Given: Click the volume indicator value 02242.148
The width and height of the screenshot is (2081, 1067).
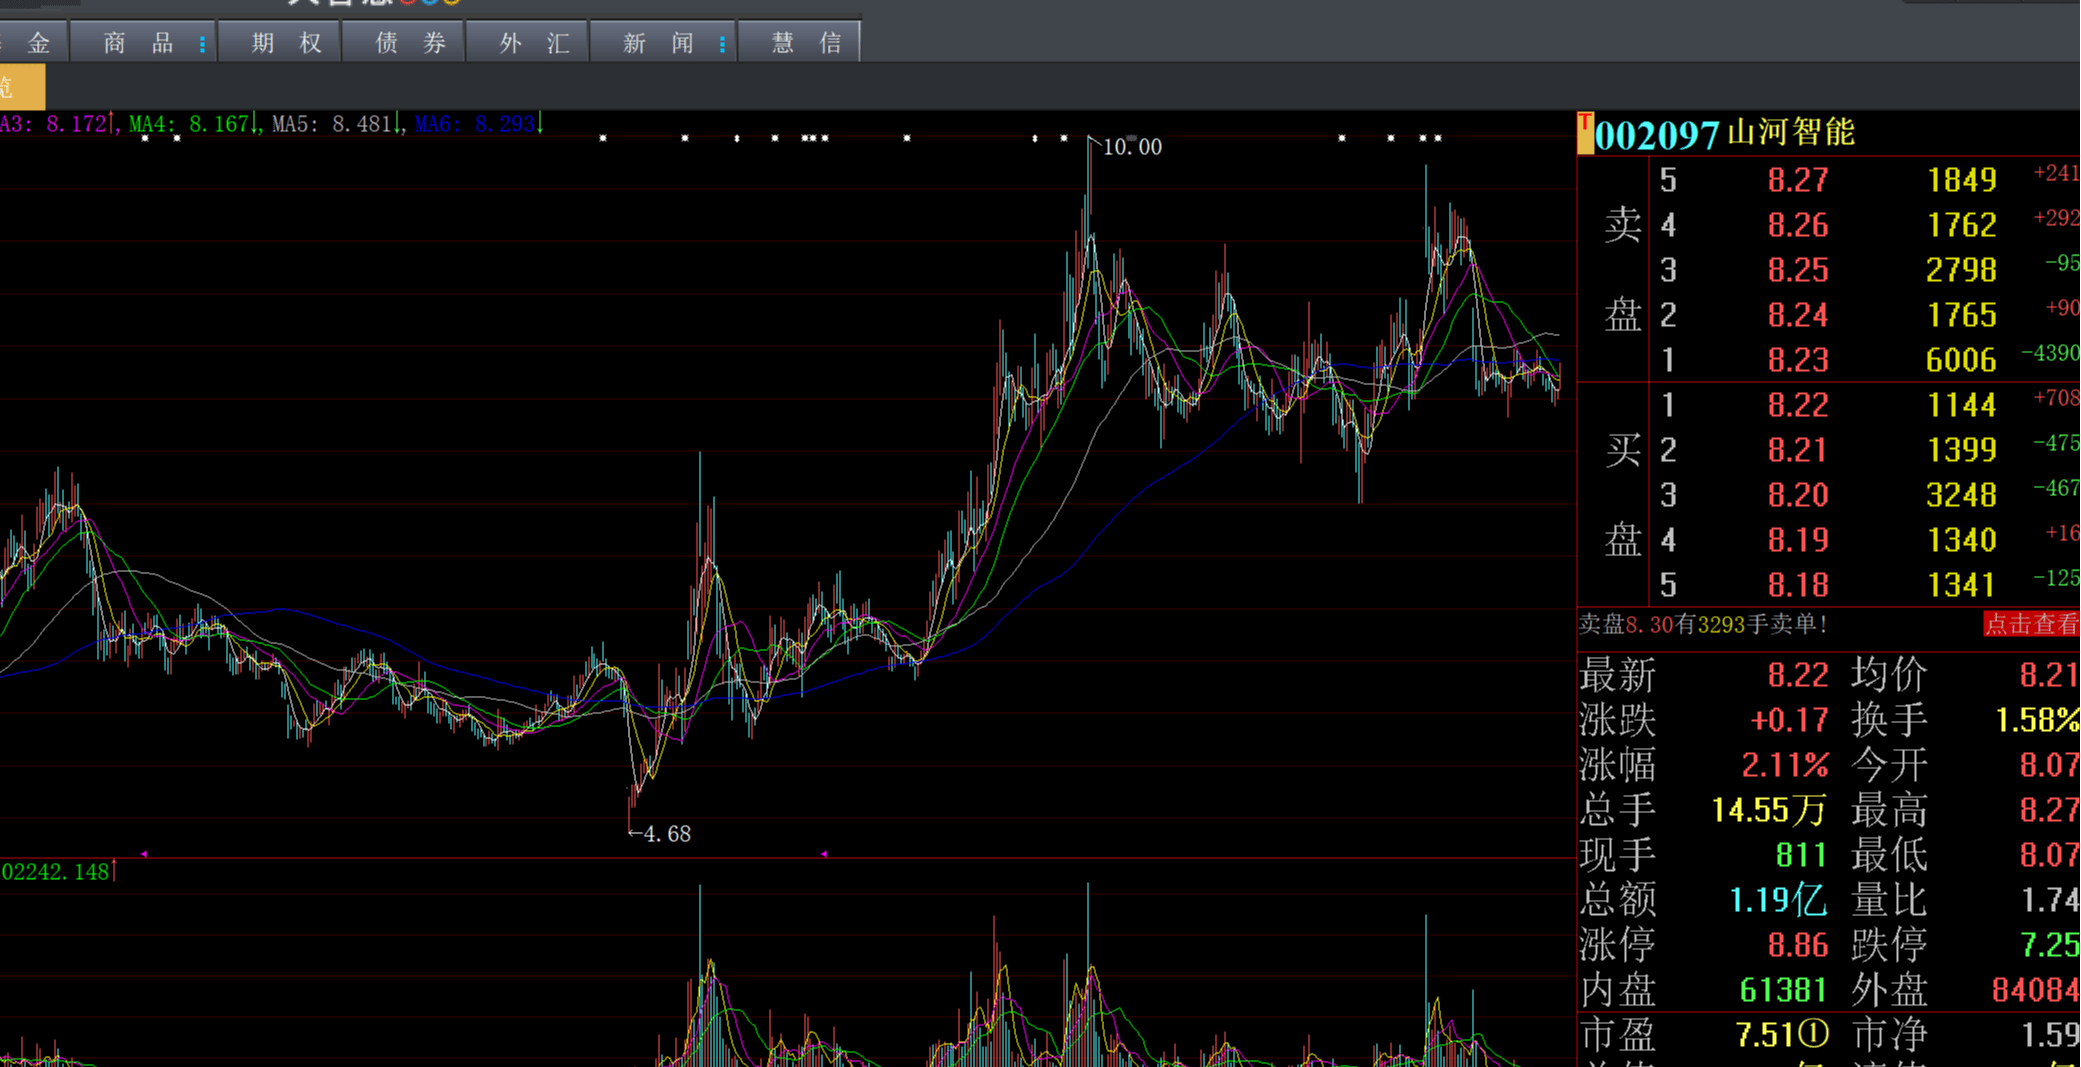Looking at the screenshot, I should 55,872.
